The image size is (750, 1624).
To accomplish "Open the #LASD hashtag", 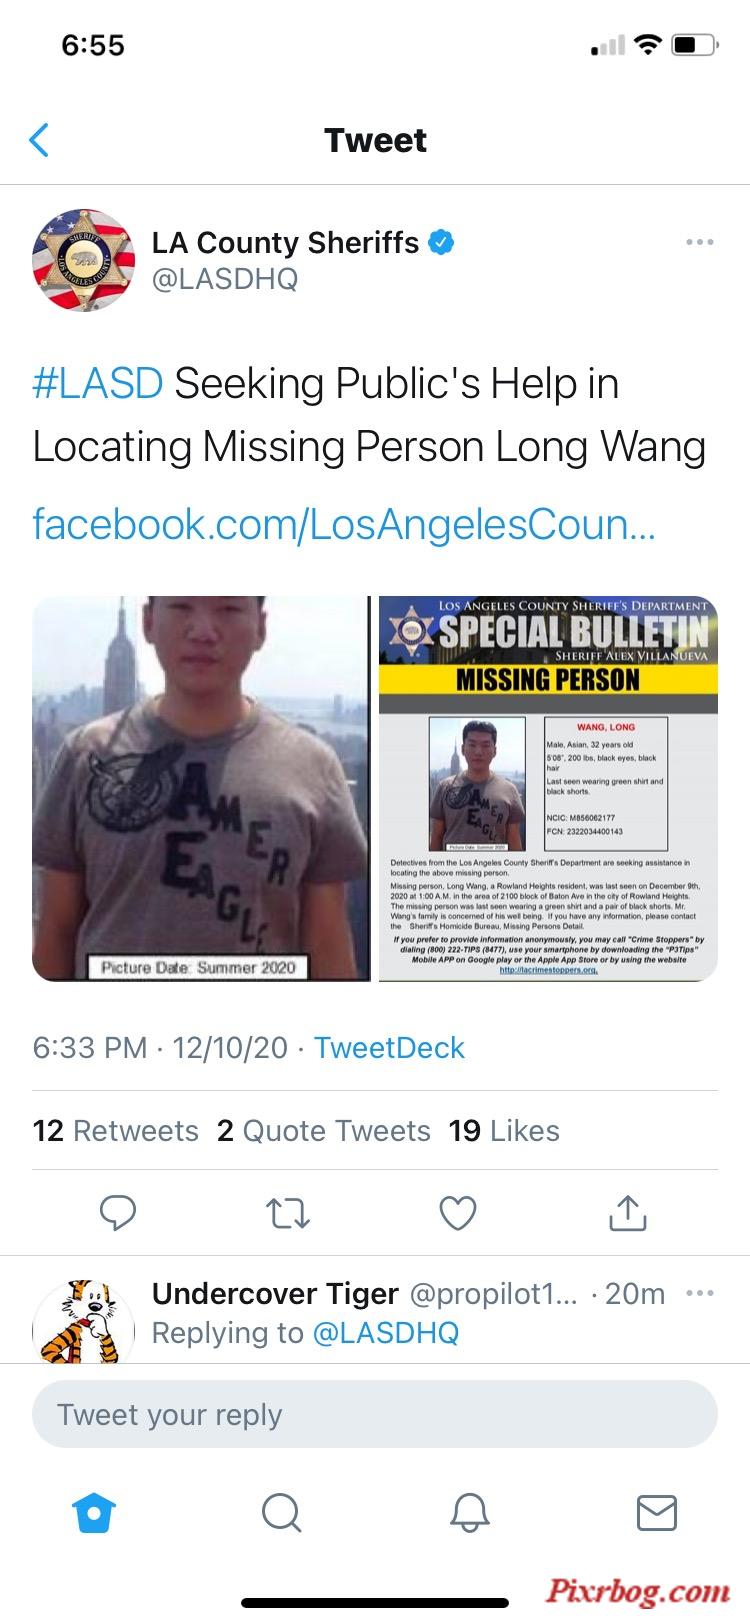I will click(98, 384).
